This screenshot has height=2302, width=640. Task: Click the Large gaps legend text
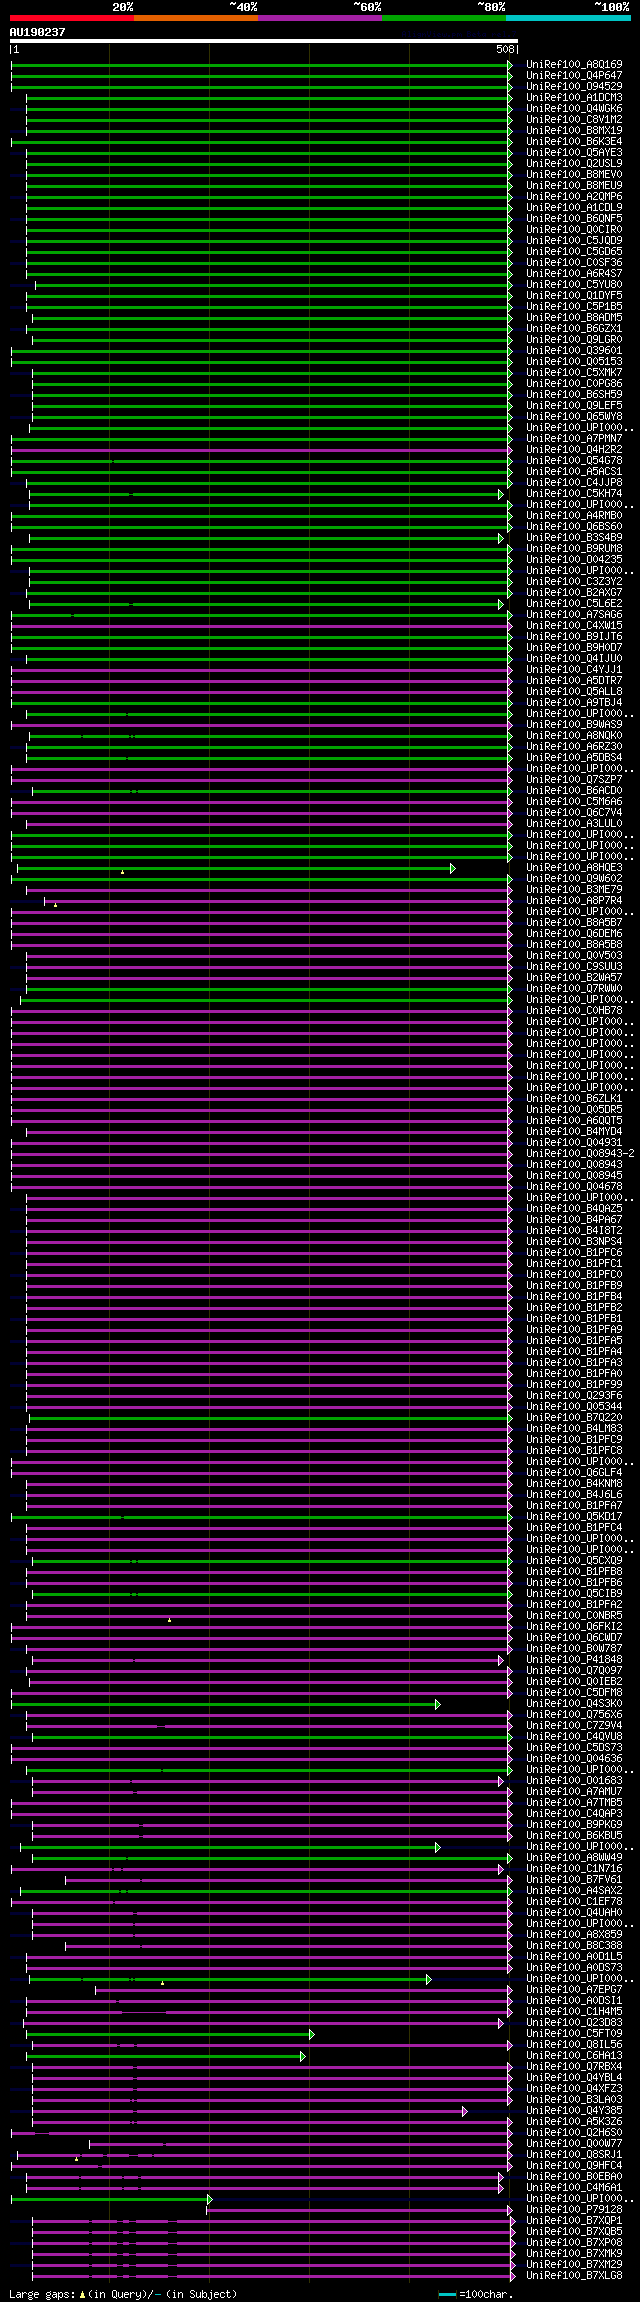(123, 2294)
